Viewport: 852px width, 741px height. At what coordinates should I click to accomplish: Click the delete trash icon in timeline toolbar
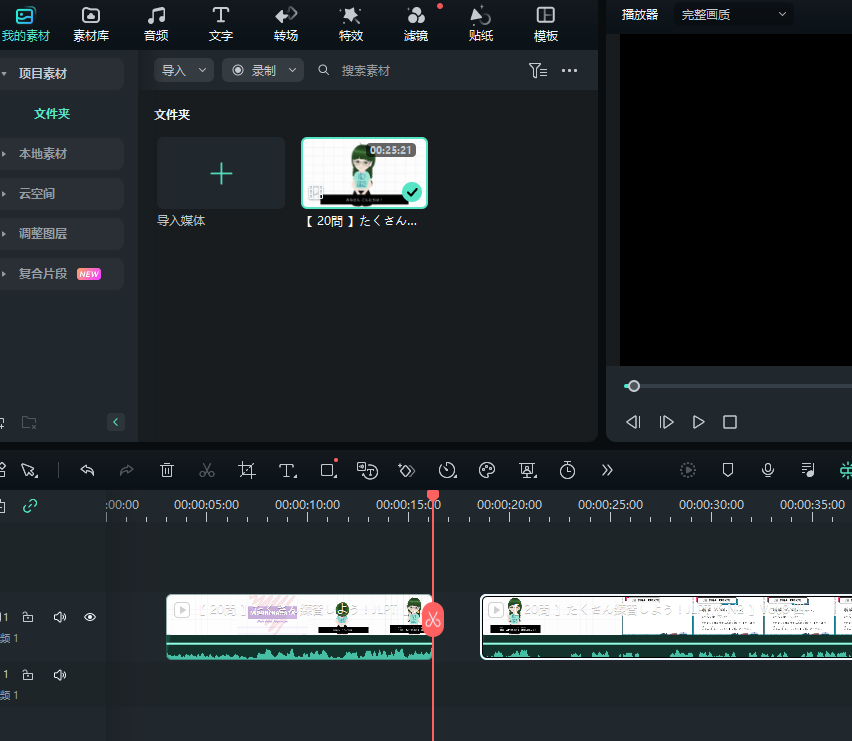click(x=167, y=470)
